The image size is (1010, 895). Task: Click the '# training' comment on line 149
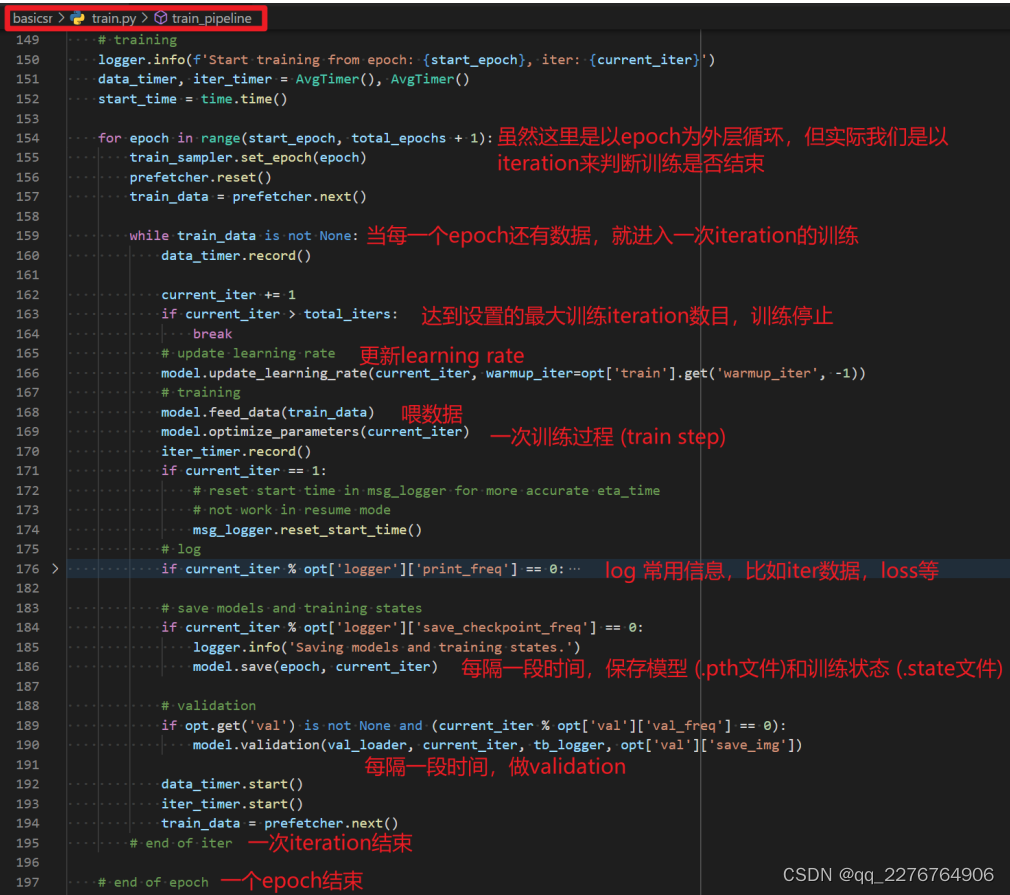137,40
